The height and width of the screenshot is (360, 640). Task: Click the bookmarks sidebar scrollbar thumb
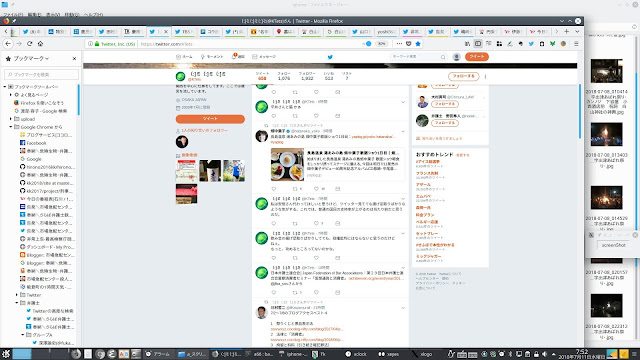(78, 100)
